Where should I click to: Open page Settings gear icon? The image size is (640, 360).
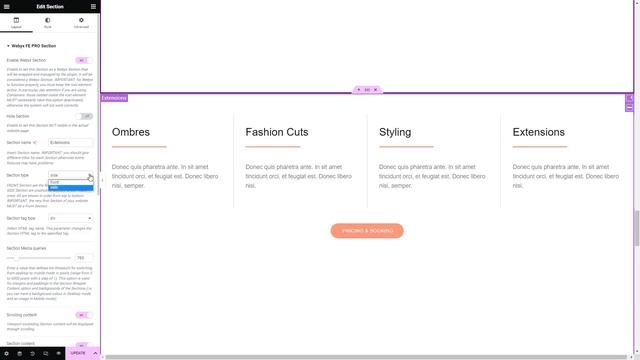(x=7, y=353)
